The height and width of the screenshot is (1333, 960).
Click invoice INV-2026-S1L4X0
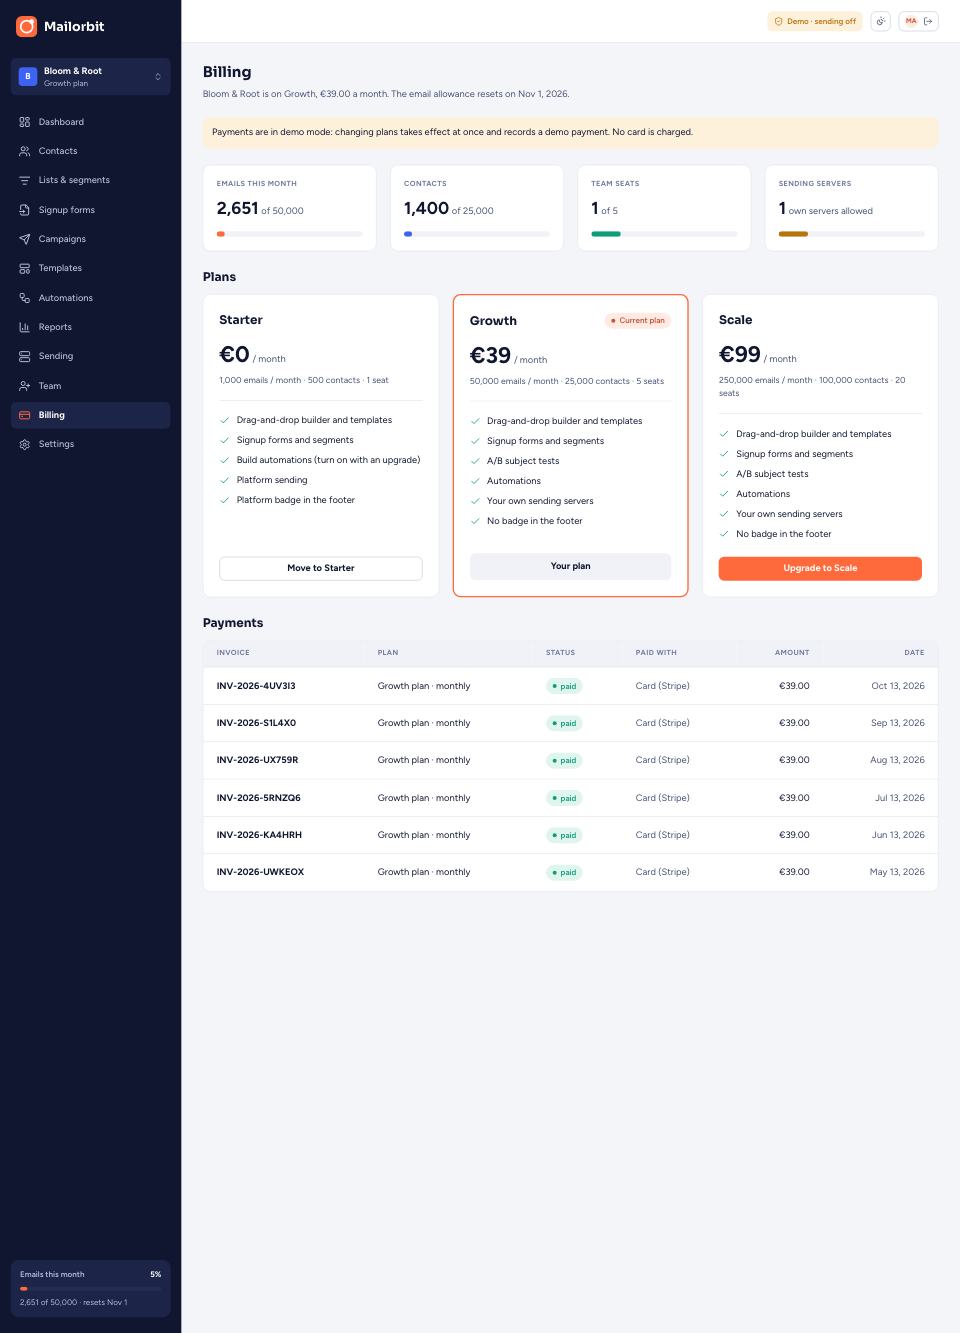pyautogui.click(x=256, y=723)
